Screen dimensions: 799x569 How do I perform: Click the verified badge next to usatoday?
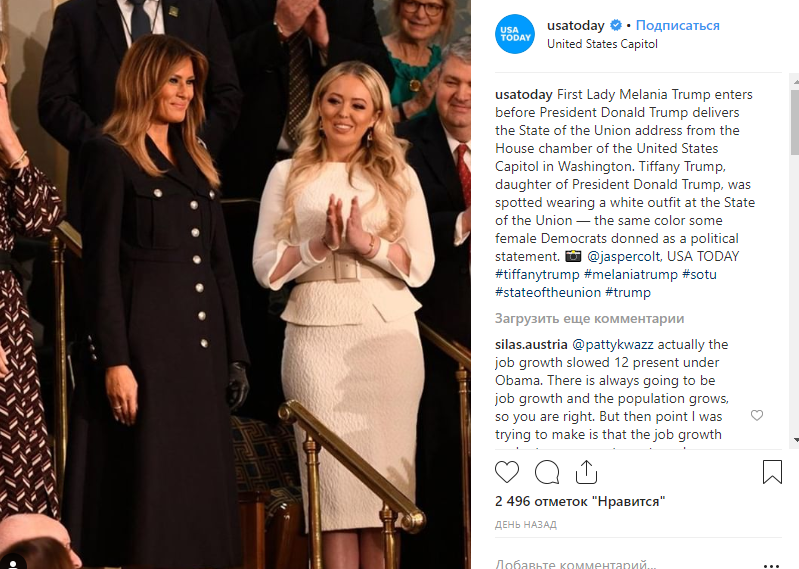(x=616, y=25)
